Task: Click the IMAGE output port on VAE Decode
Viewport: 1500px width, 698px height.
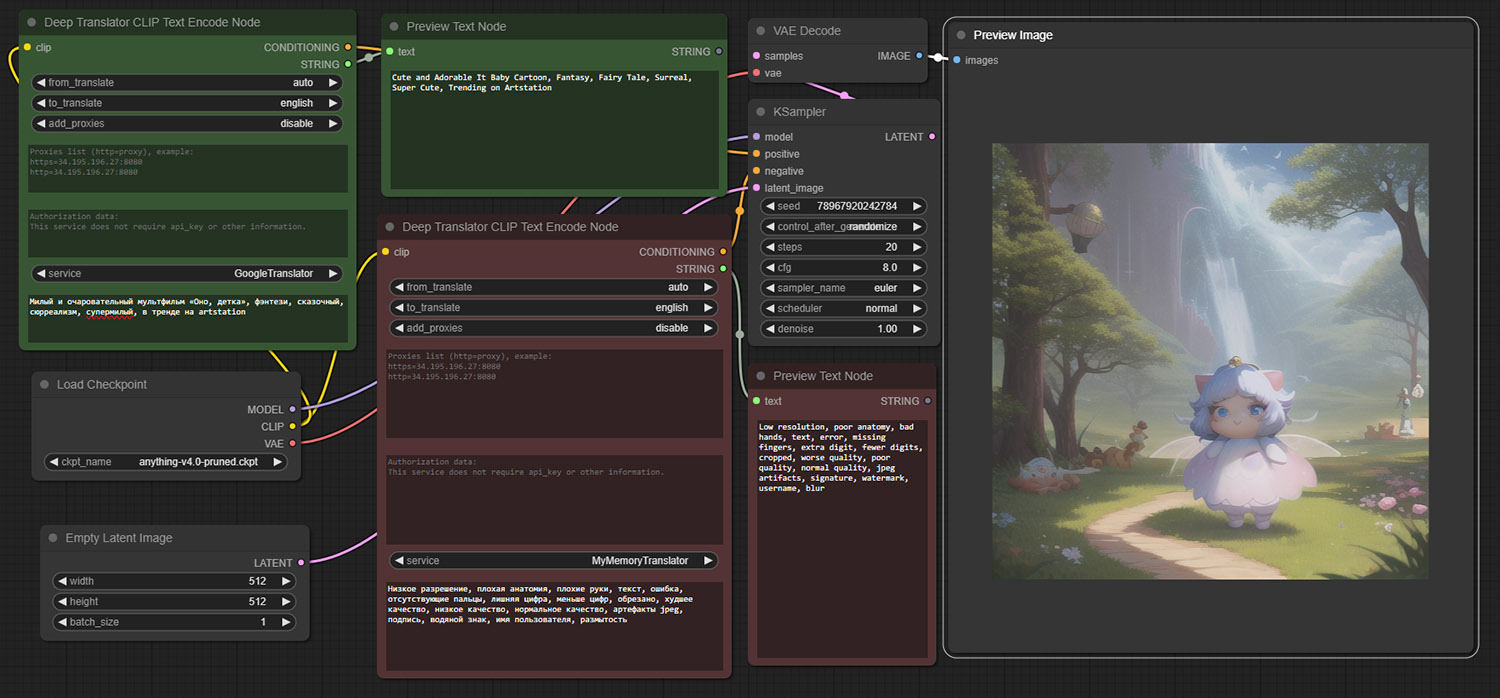Action: (x=919, y=56)
